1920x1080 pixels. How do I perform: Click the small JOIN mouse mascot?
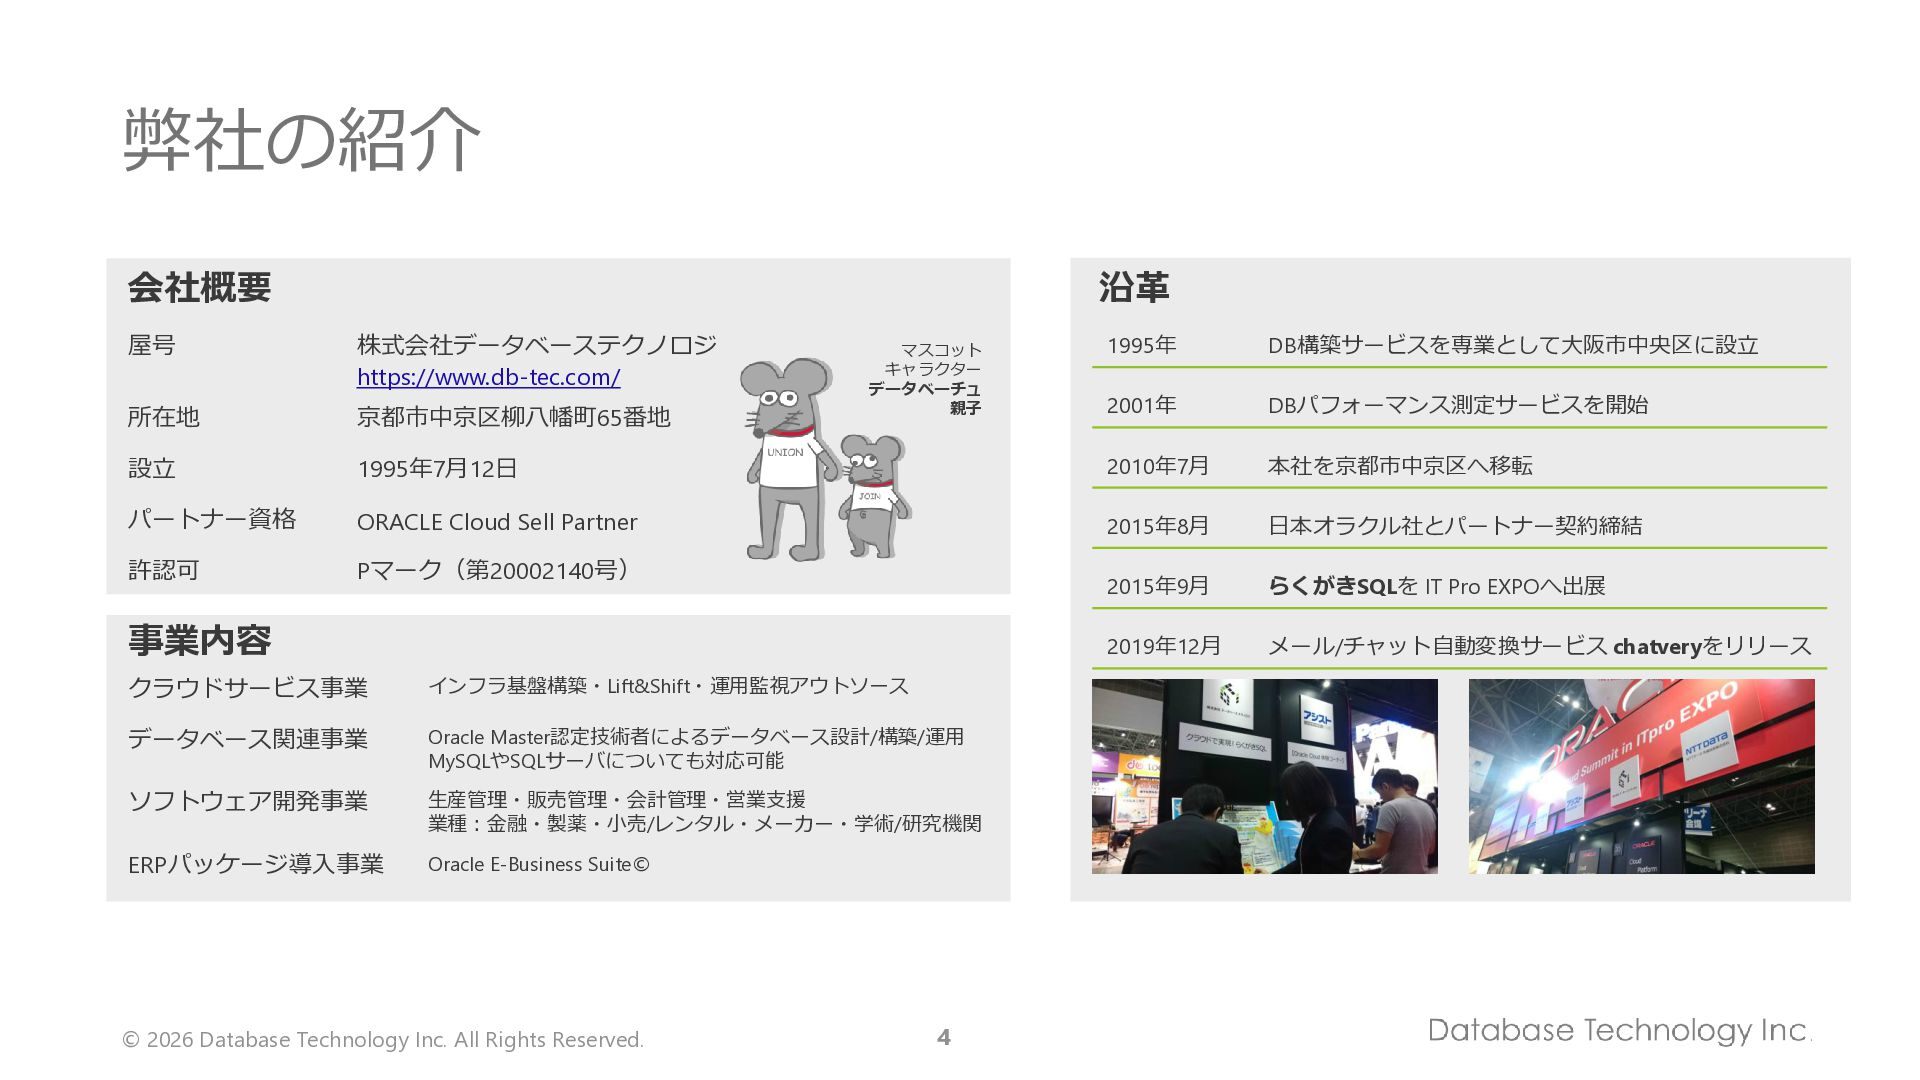point(872,497)
